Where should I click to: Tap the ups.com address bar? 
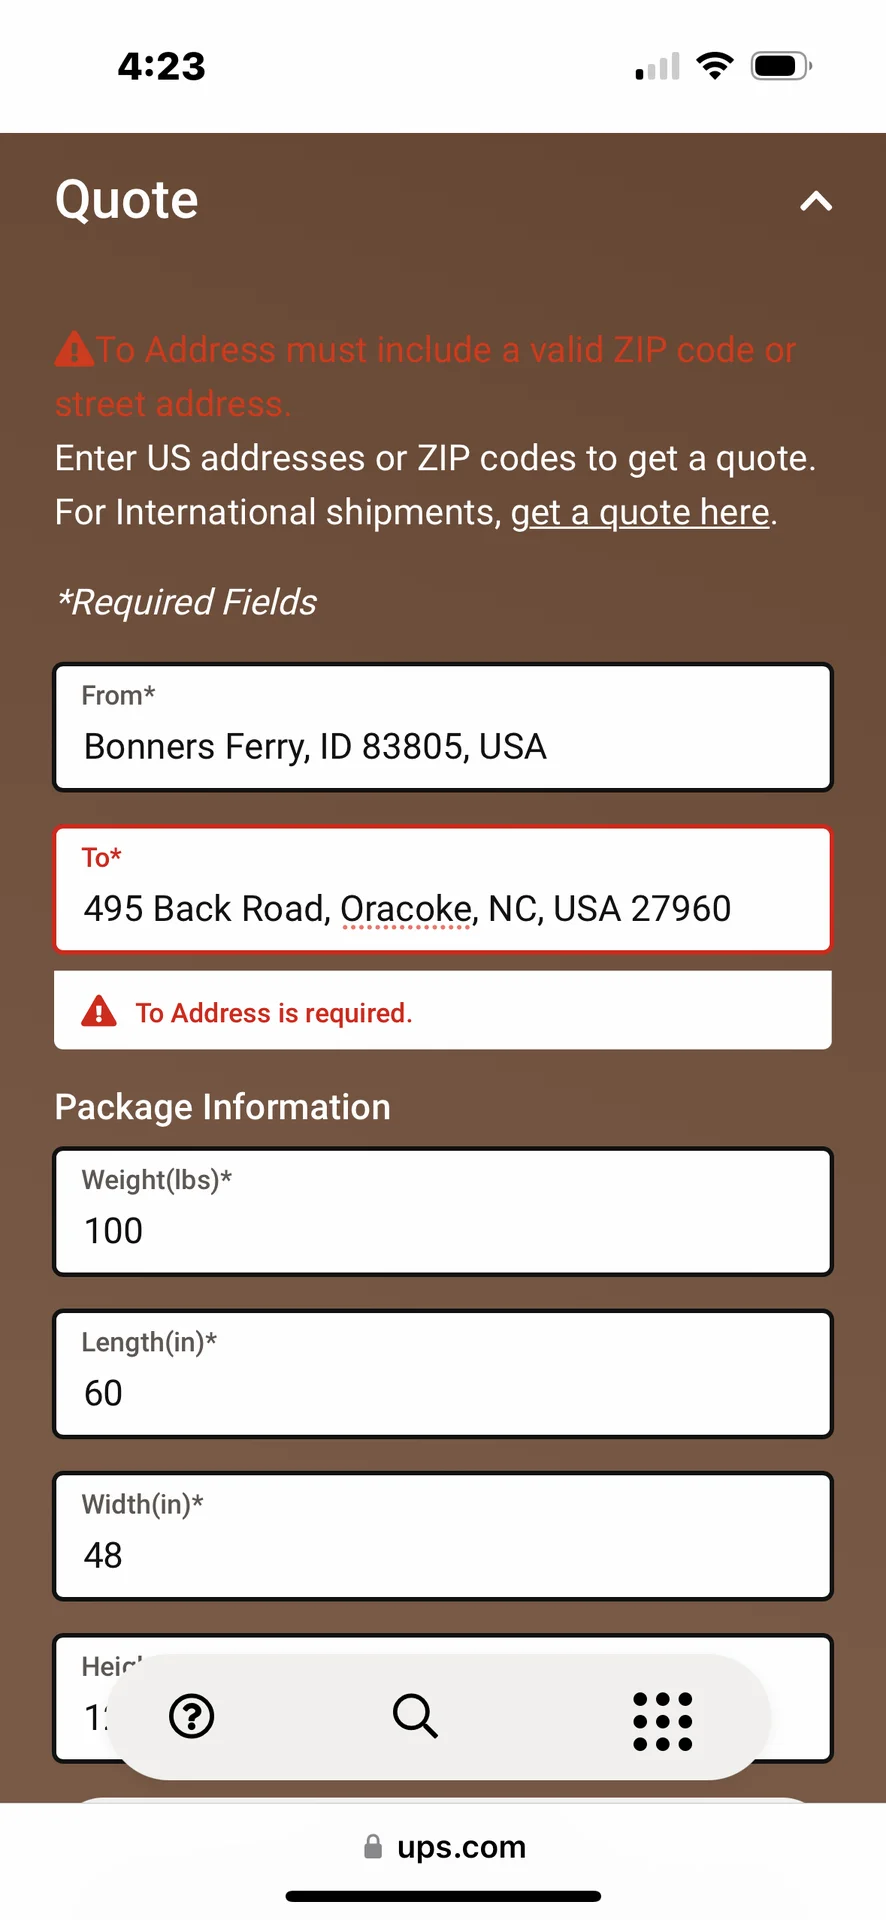(443, 1846)
